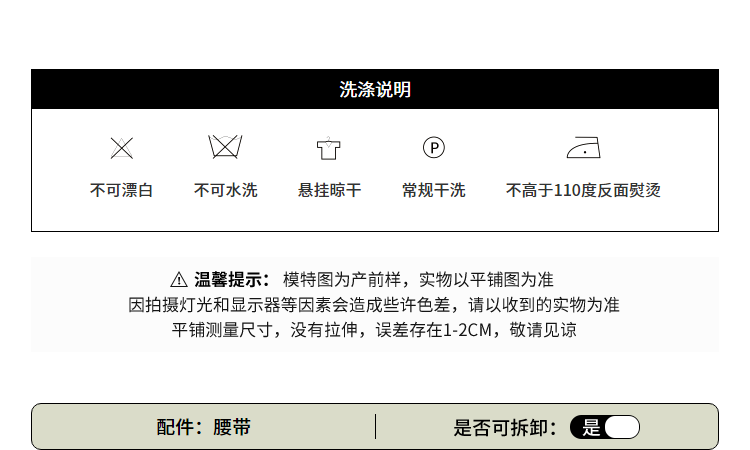Screen dimensions: 750x450
Task: Click the iron icon
Action: tap(583, 148)
